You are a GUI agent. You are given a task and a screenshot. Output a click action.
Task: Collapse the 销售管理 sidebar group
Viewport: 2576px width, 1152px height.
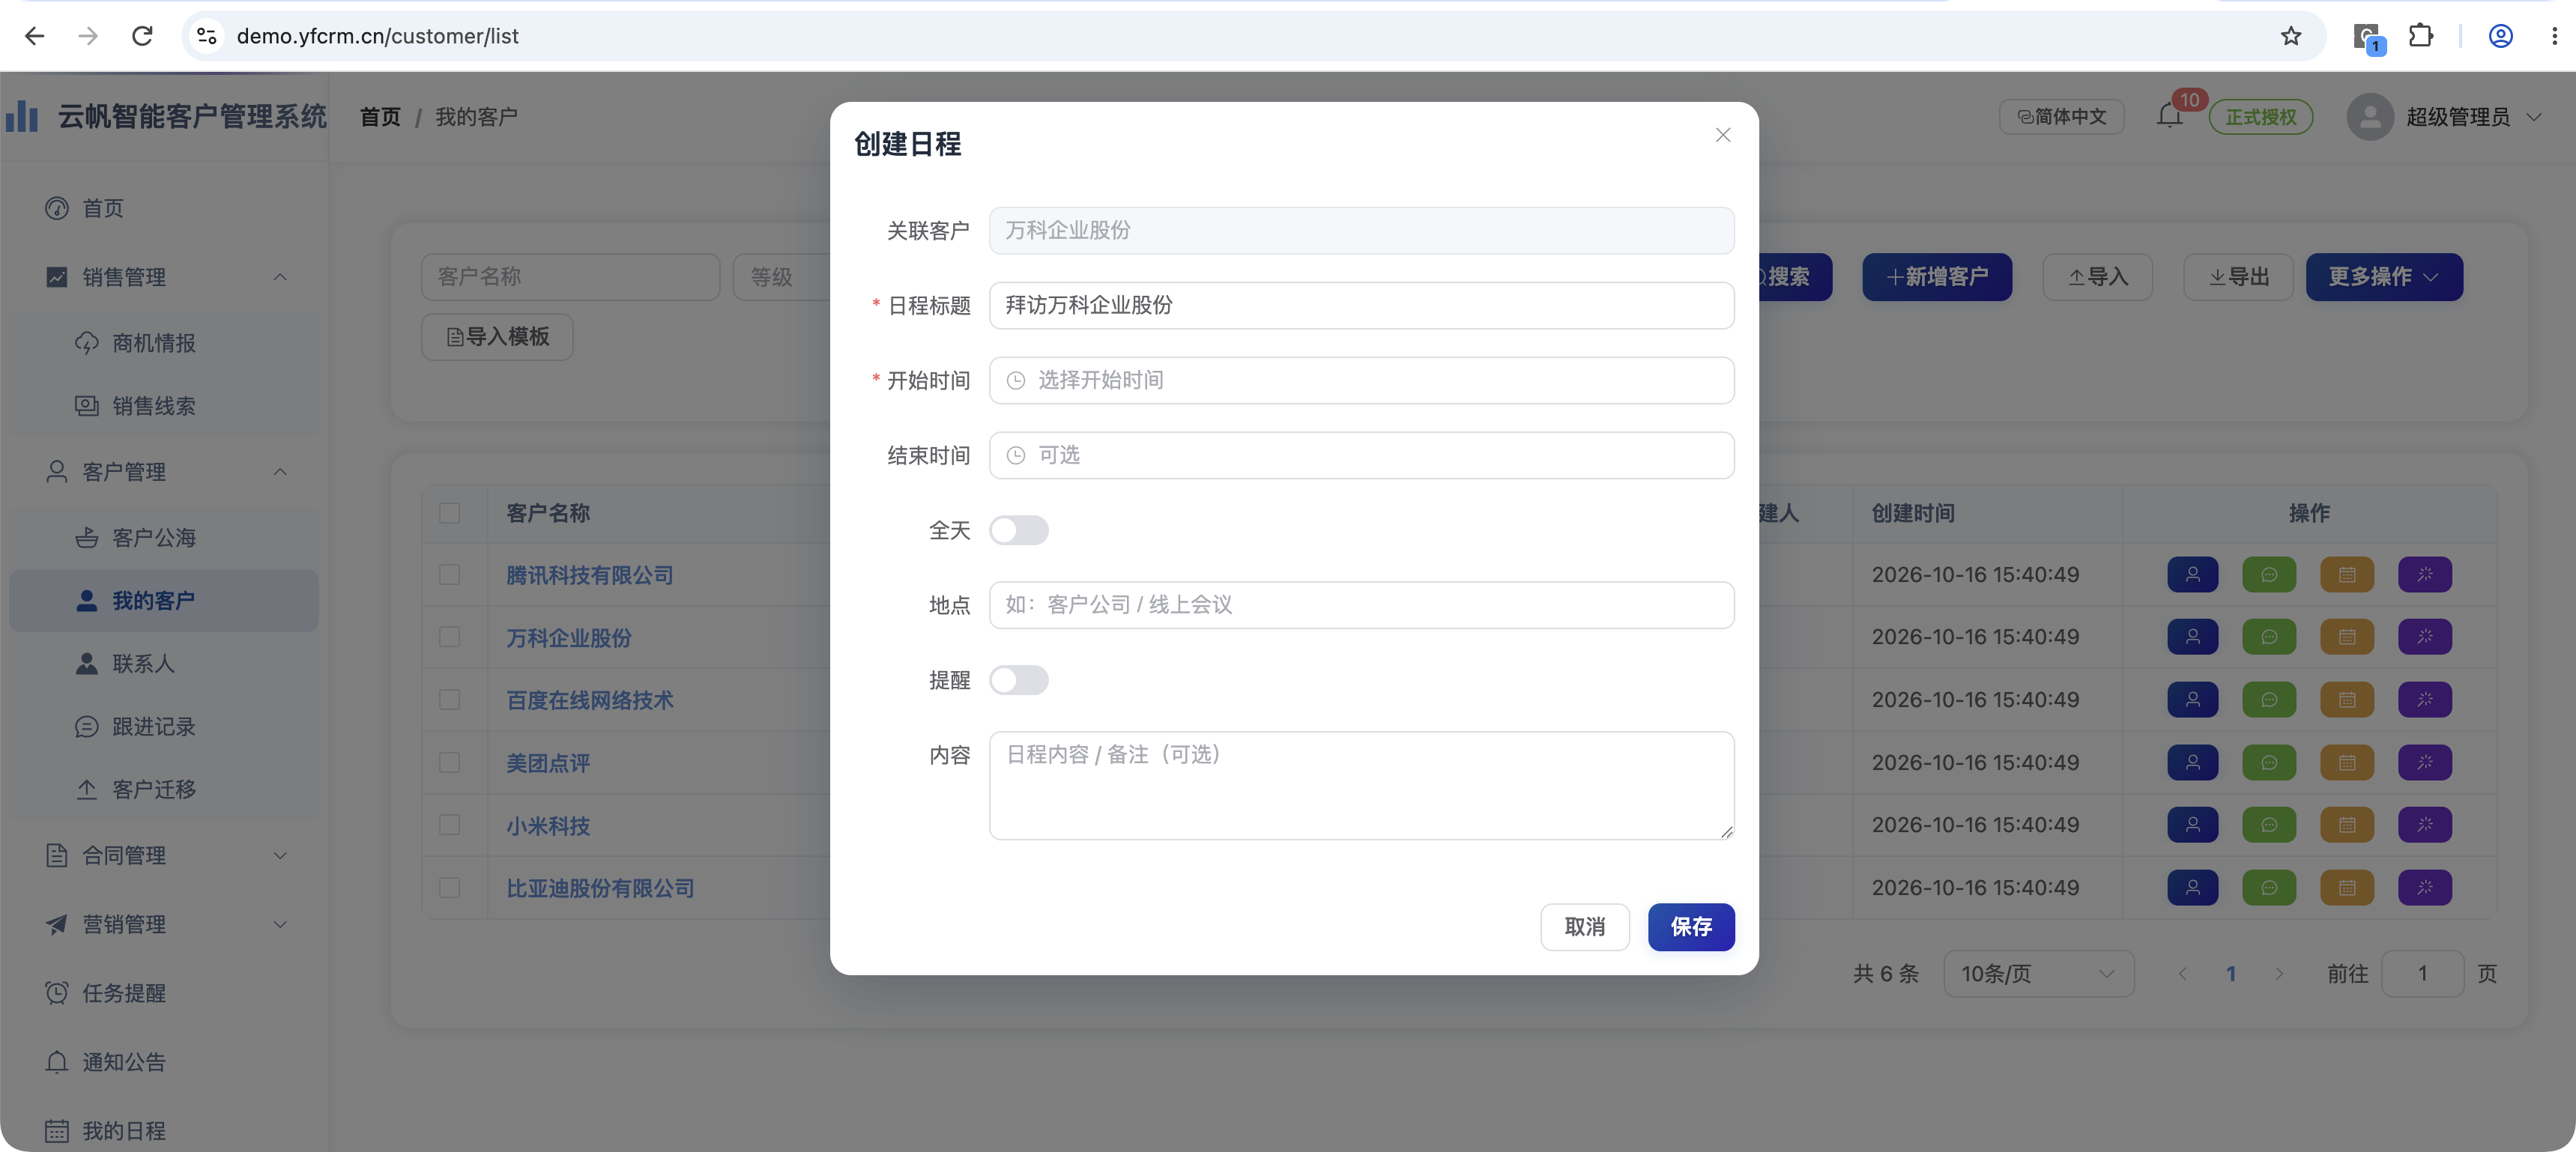165,277
